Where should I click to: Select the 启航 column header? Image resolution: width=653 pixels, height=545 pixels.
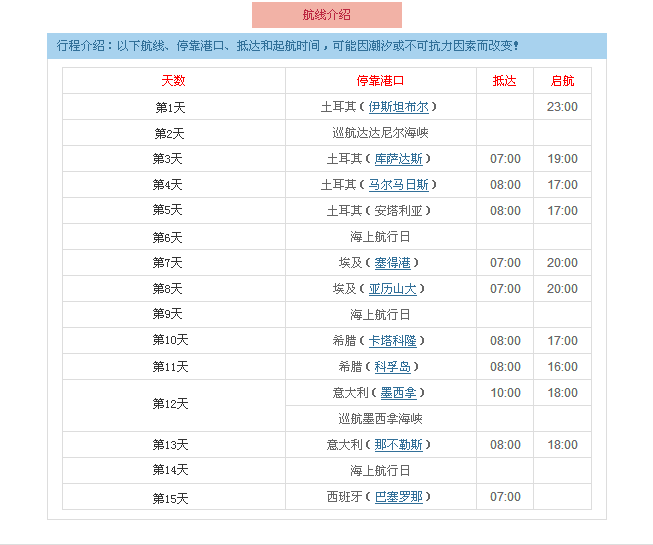pos(562,81)
